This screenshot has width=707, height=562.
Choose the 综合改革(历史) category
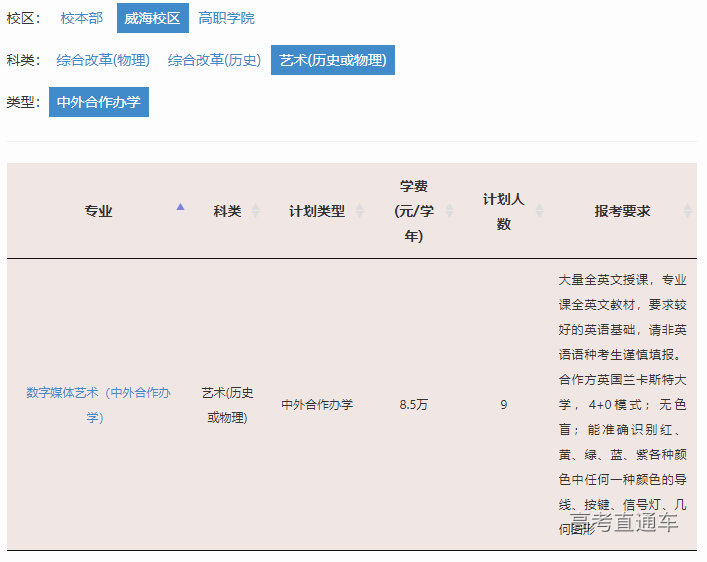pos(214,60)
